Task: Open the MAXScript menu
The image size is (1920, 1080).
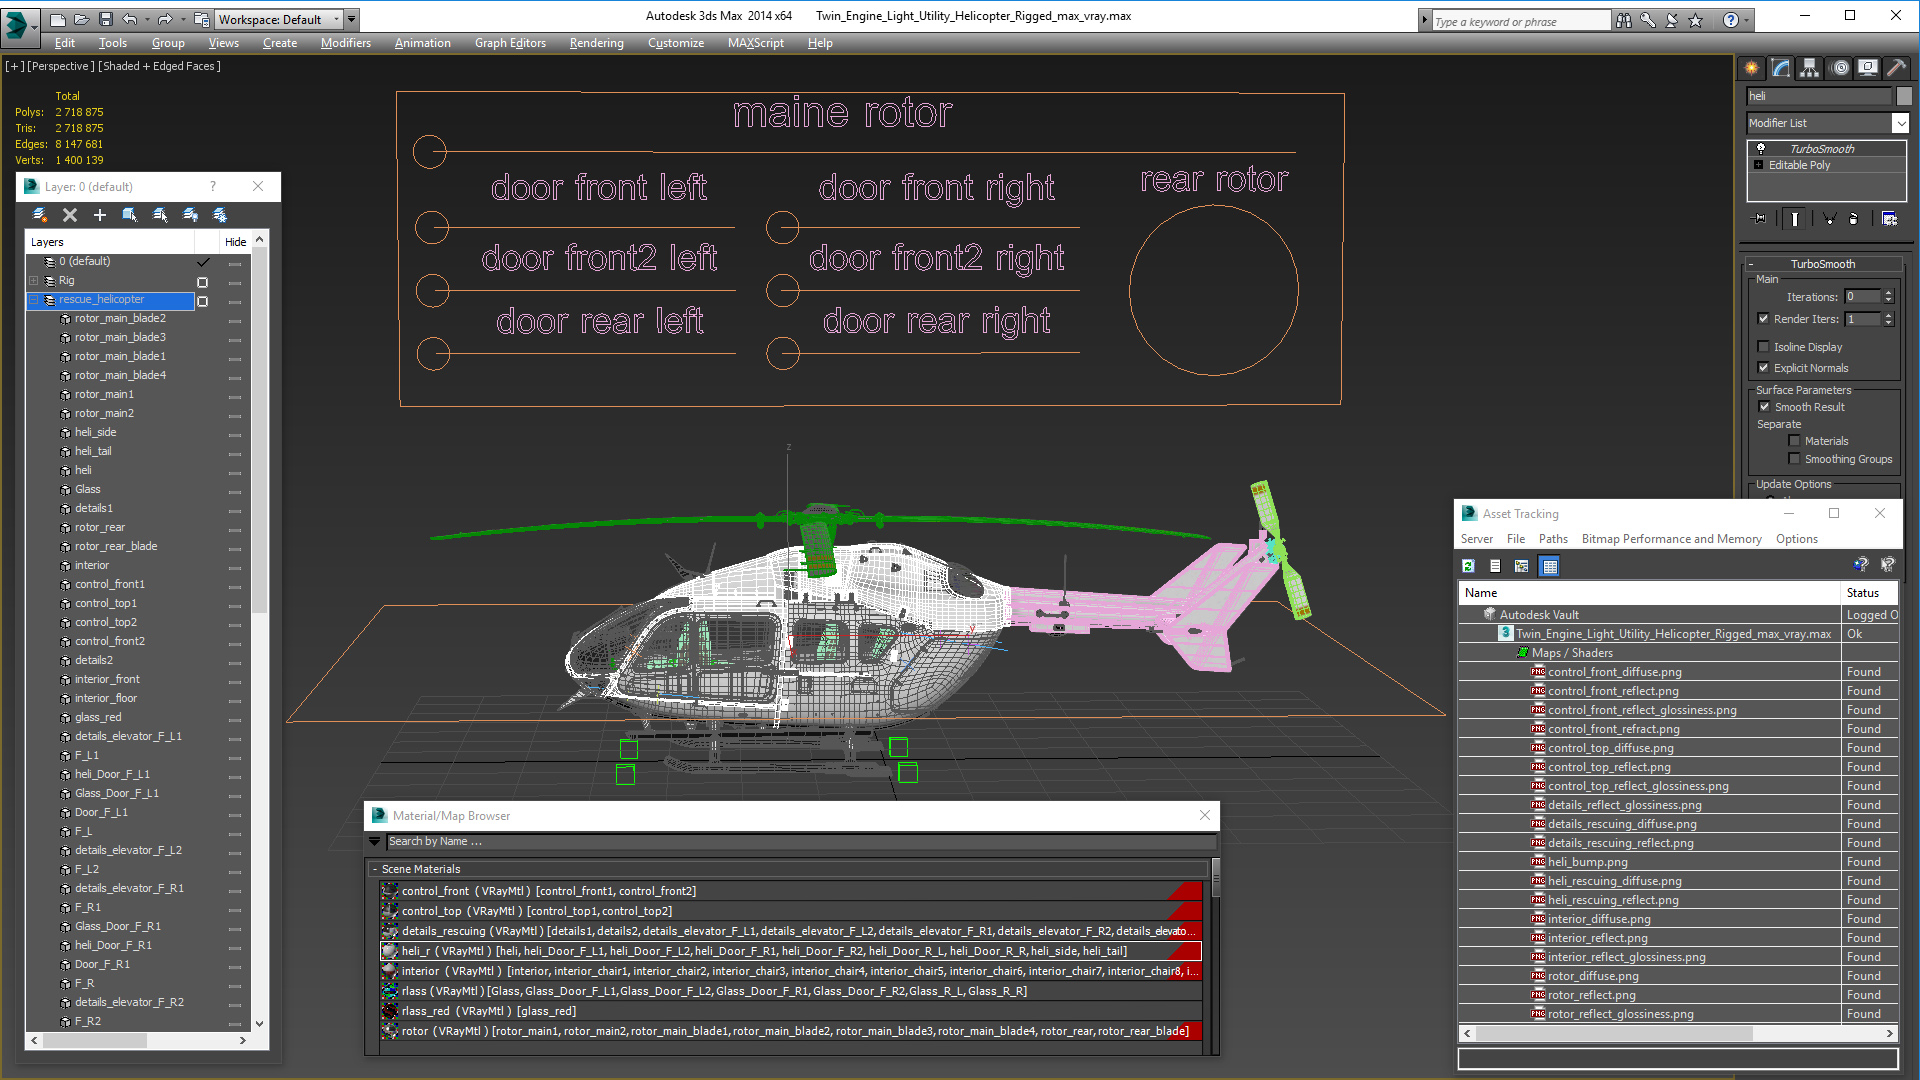Action: 756,43
